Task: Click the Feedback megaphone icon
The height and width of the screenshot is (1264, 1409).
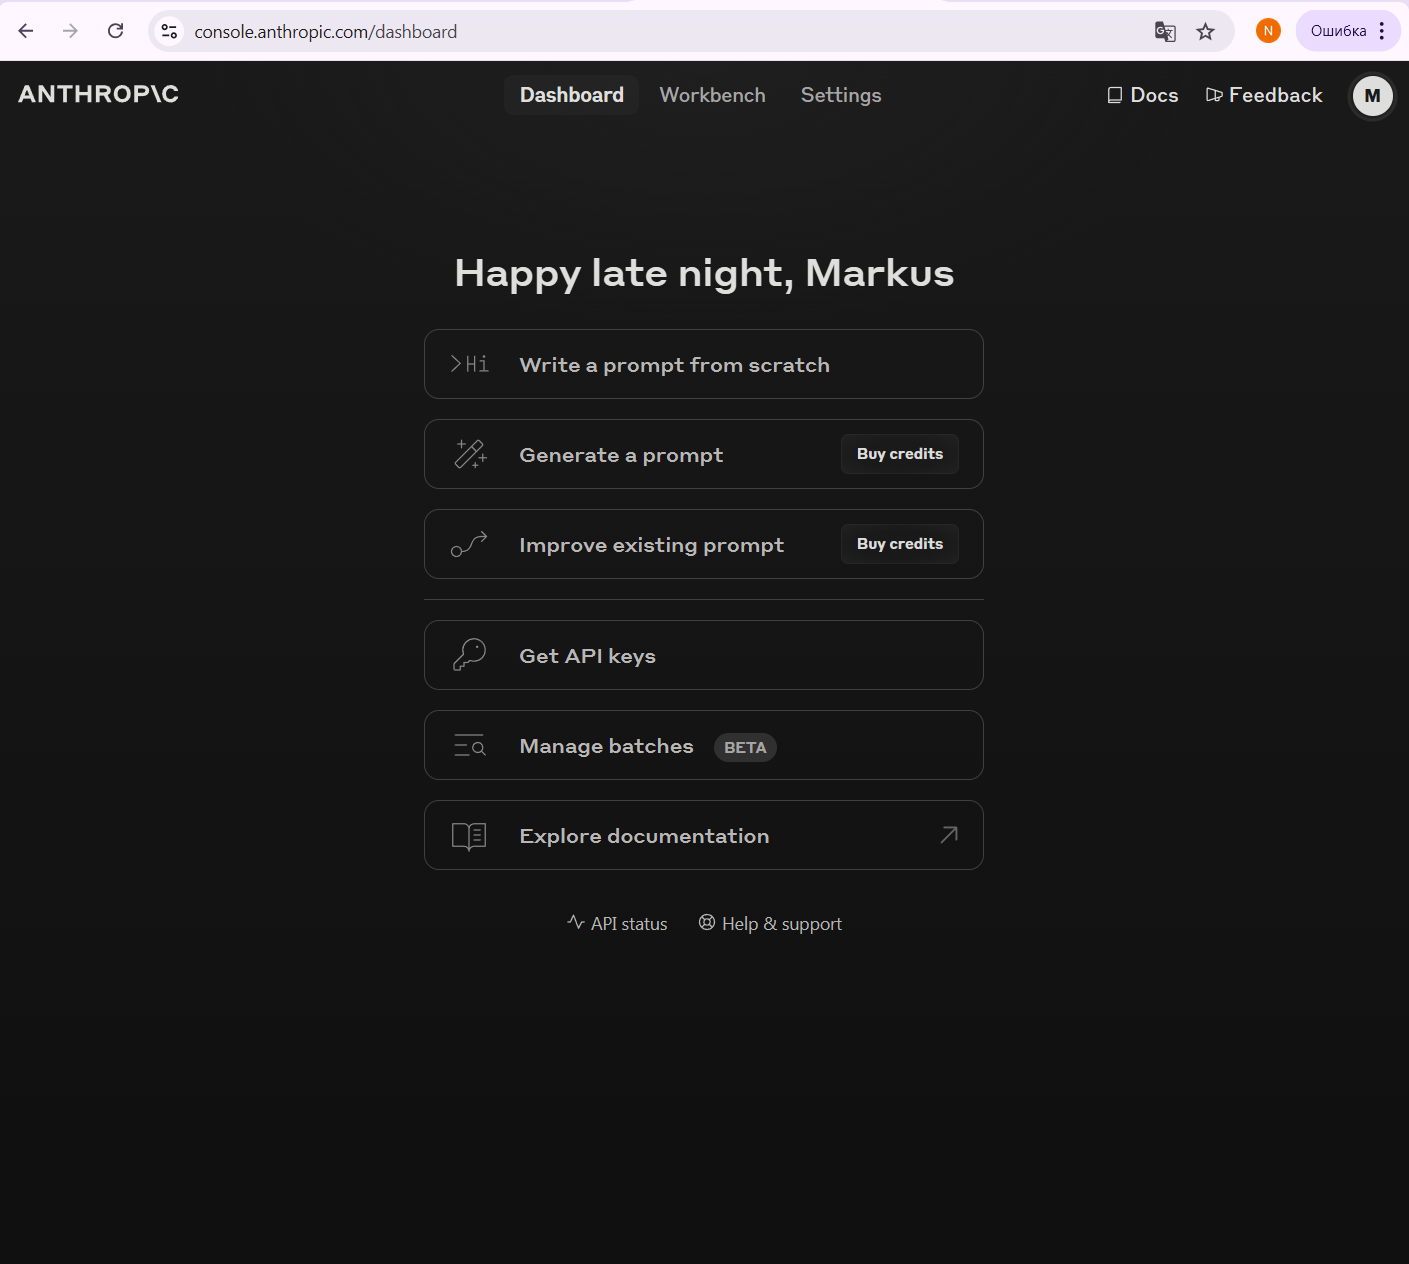Action: (1214, 95)
